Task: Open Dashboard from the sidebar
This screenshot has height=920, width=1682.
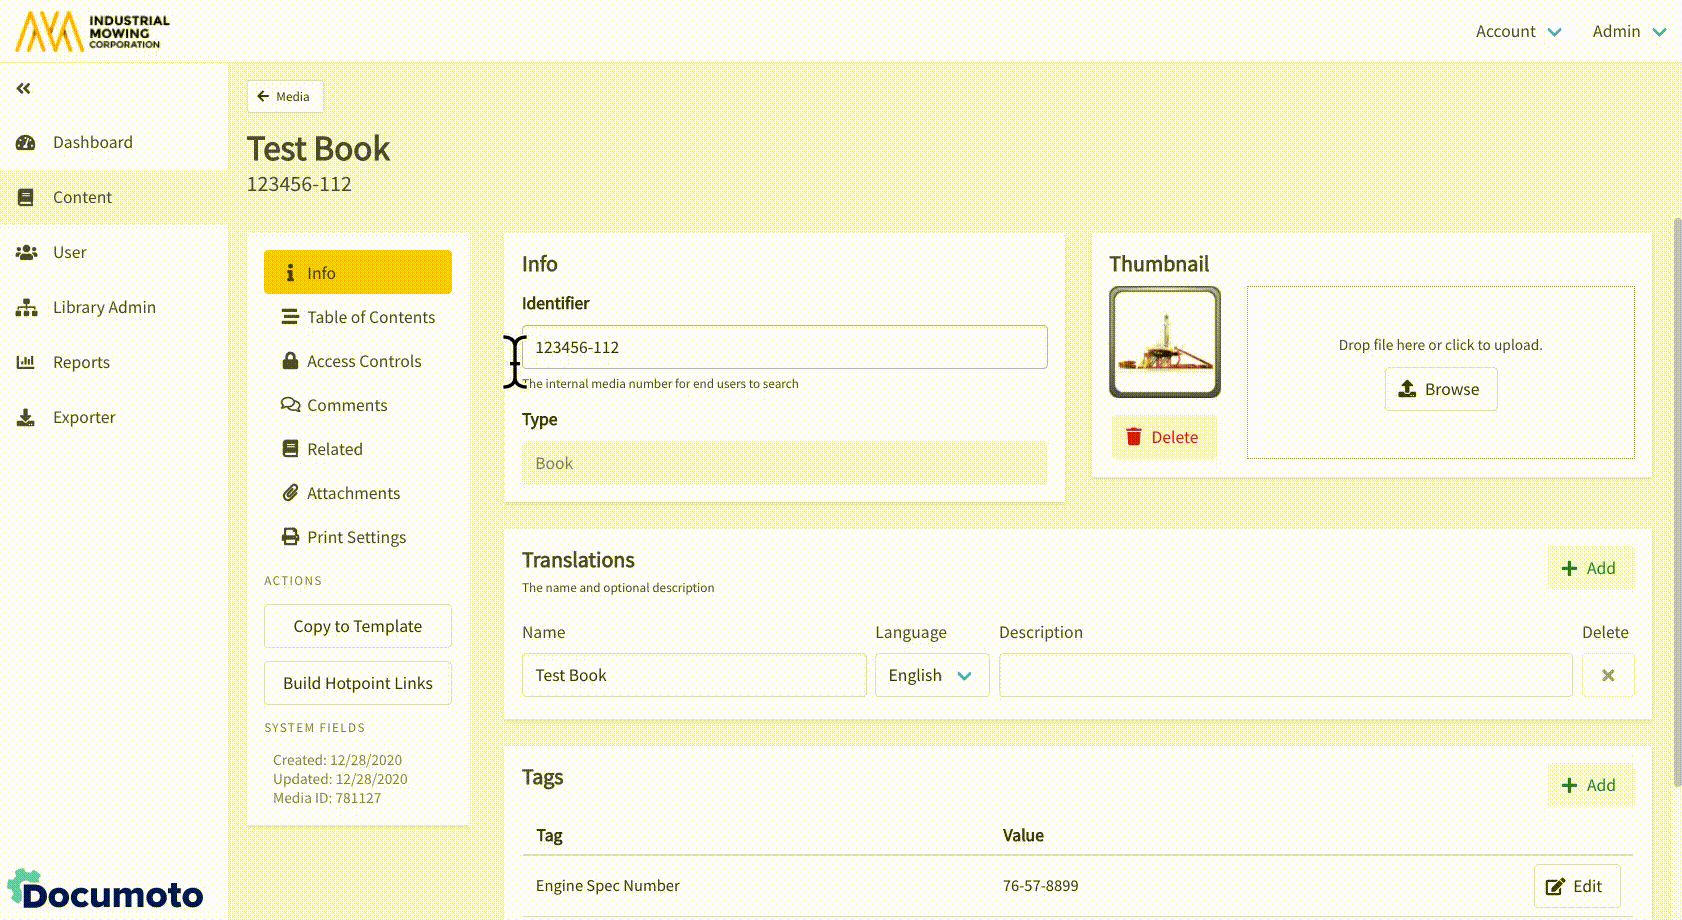Action: click(x=92, y=142)
